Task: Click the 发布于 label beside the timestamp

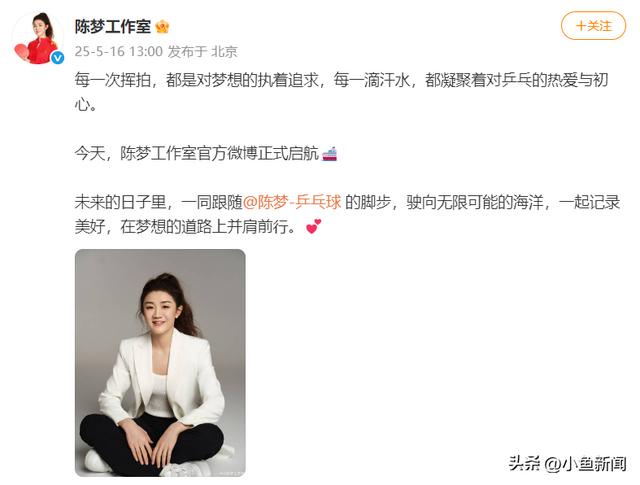Action: [187, 51]
